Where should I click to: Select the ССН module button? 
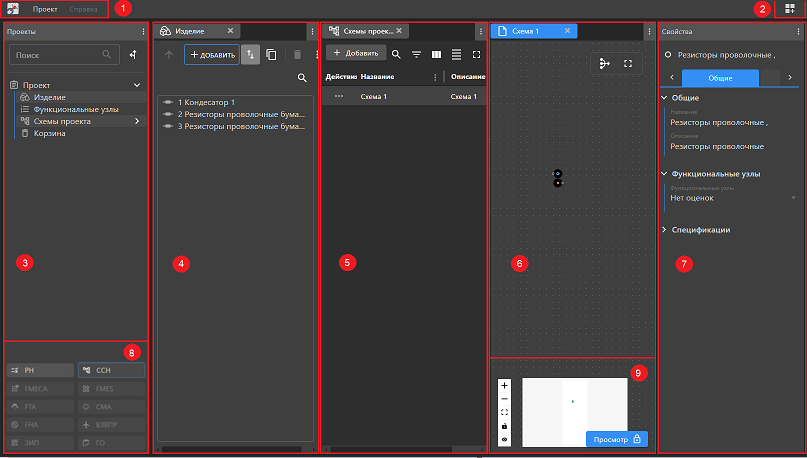click(111, 370)
